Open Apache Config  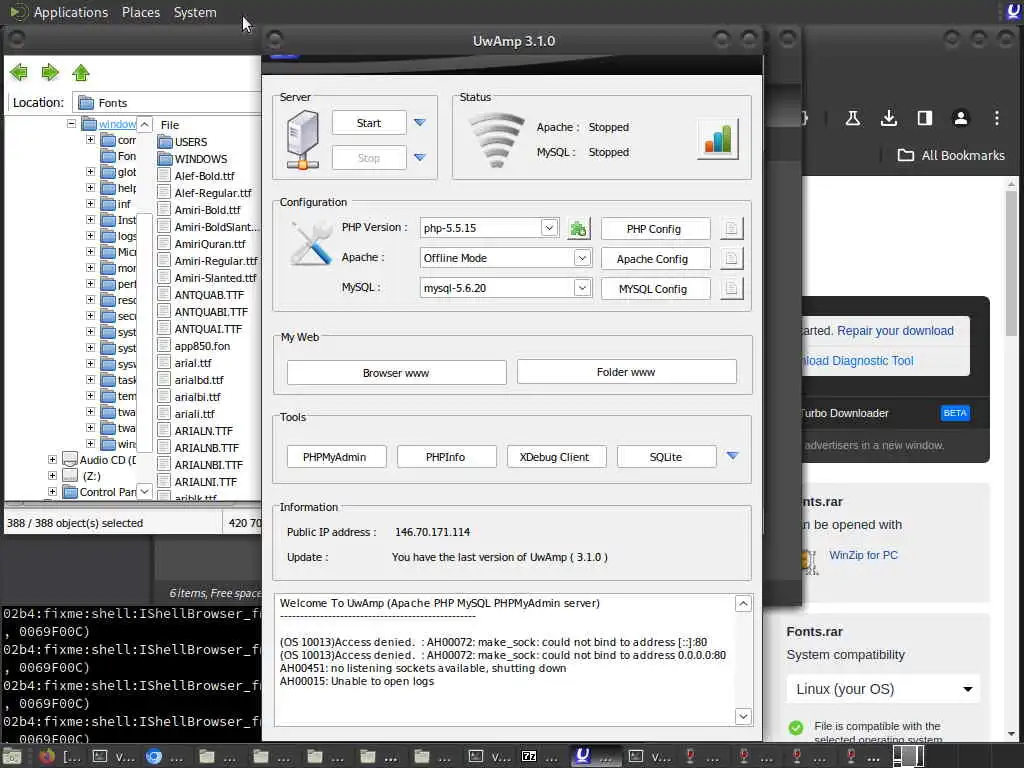pyautogui.click(x=654, y=259)
